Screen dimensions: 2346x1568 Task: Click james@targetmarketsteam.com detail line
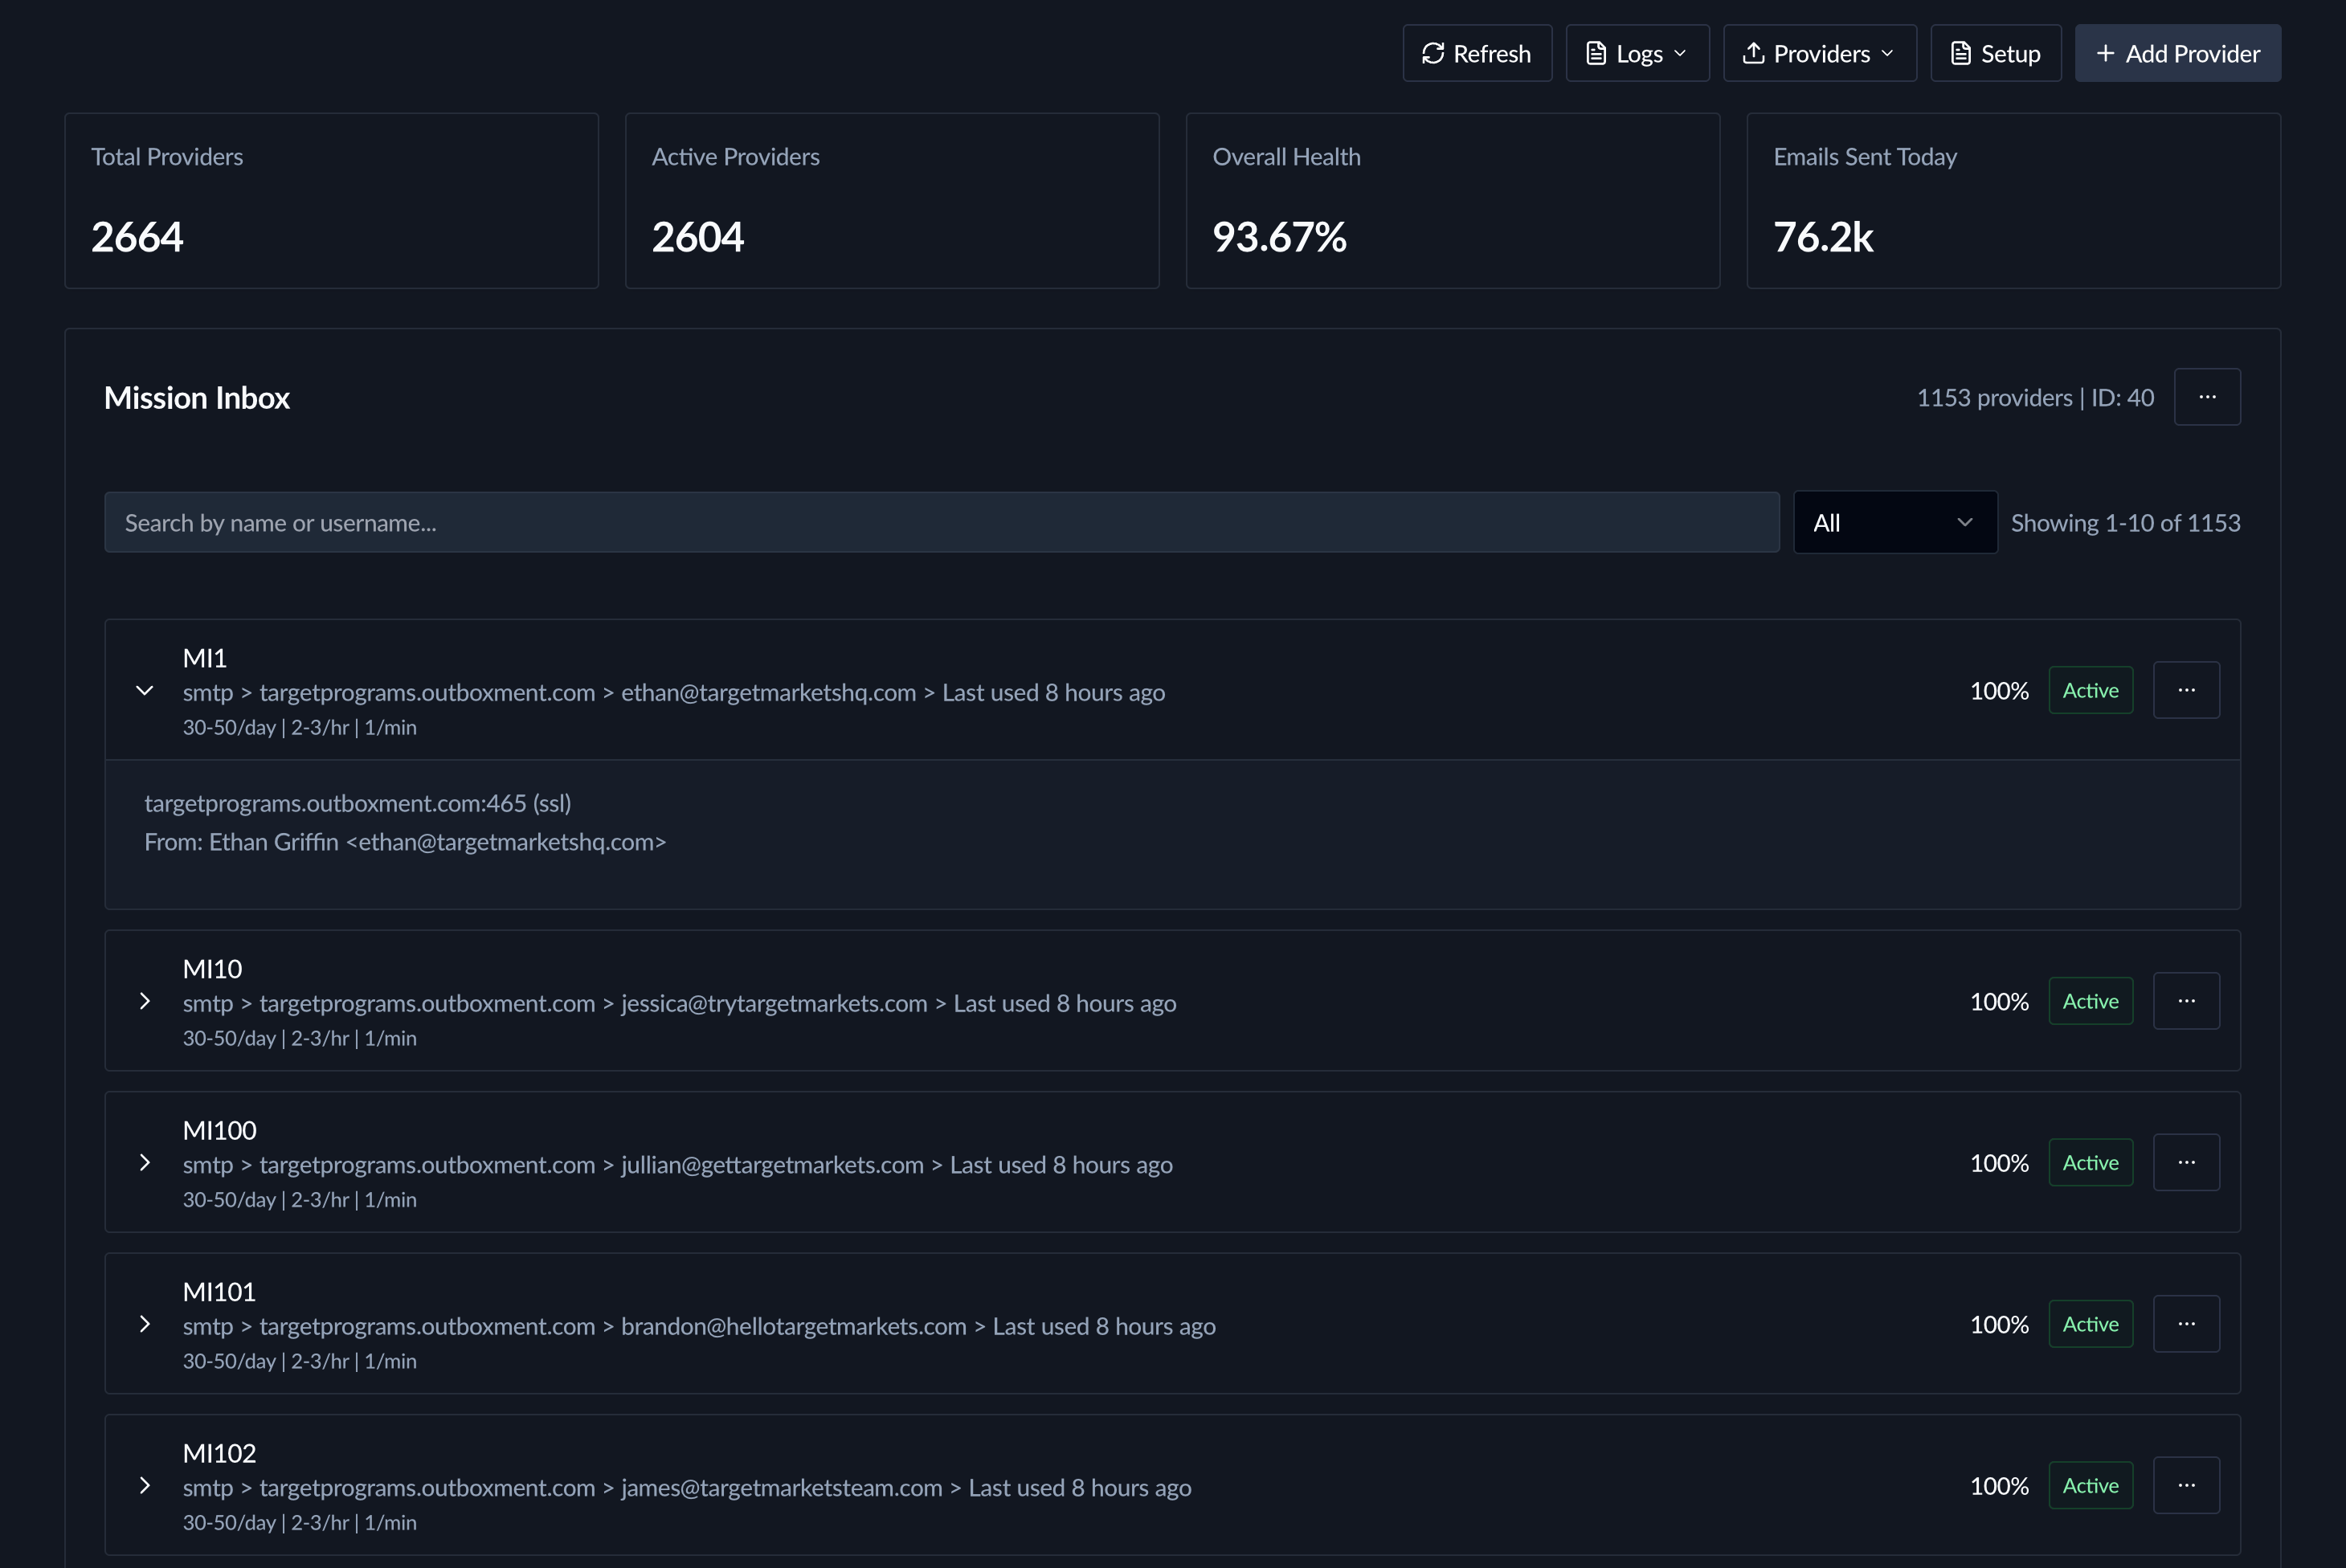pyautogui.click(x=687, y=1488)
